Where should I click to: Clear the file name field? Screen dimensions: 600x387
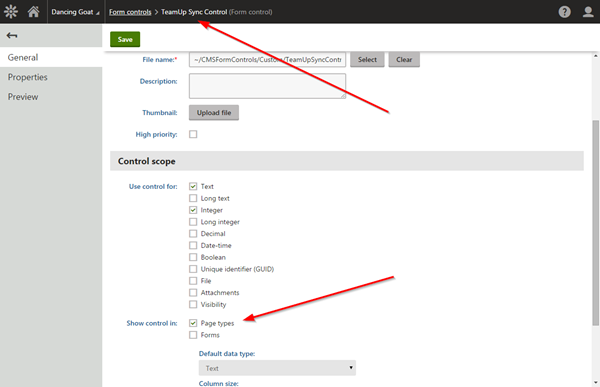coord(404,59)
